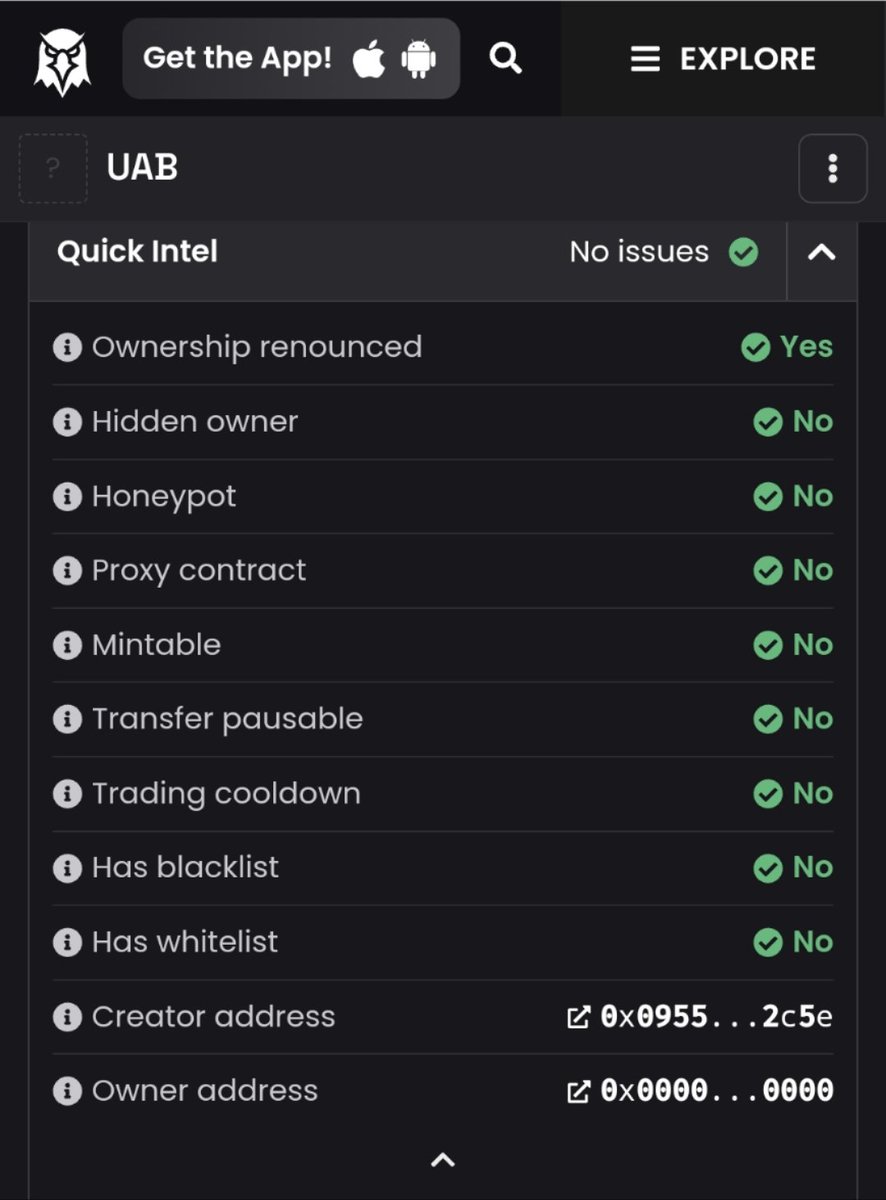Click the Has whitelist info icon
Viewport: 886px width, 1200px height.
point(67,942)
